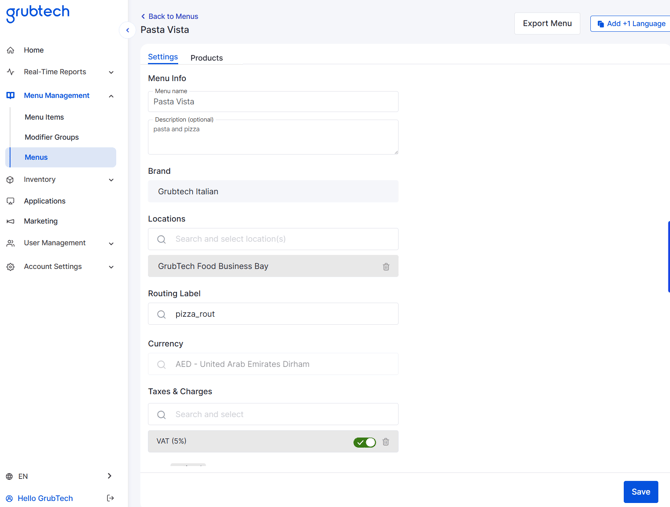This screenshot has height=507, width=670.
Task: Select the Settings tab
Action: (x=163, y=57)
